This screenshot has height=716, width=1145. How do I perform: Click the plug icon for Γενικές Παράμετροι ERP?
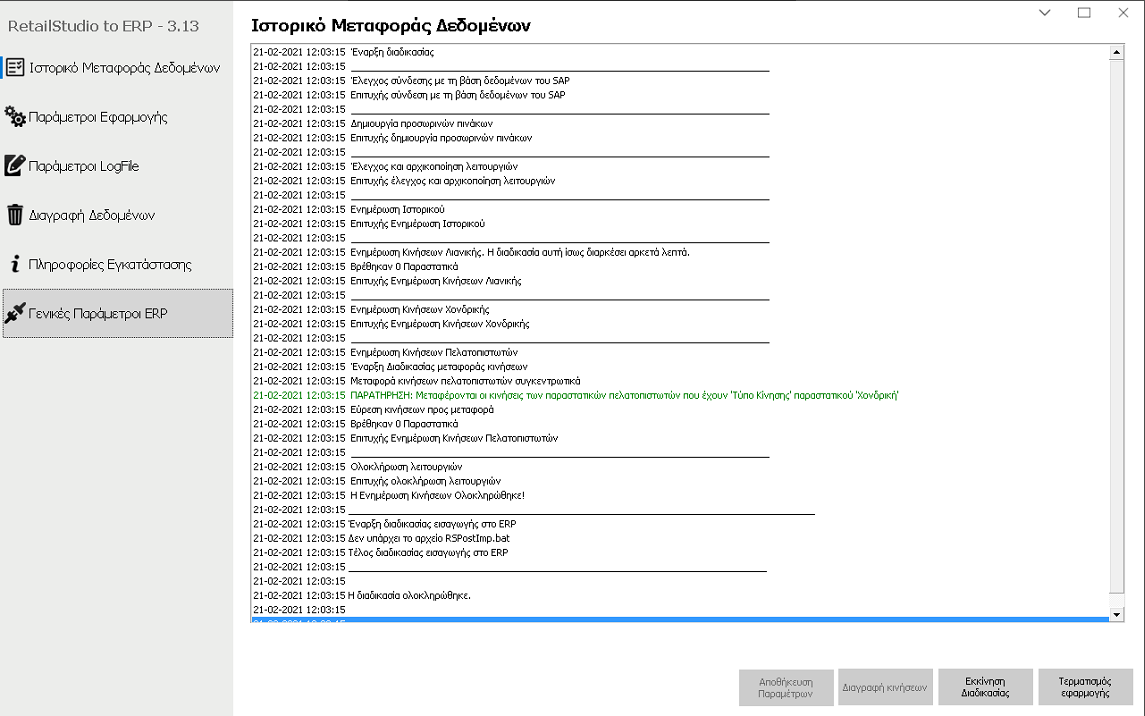click(15, 313)
